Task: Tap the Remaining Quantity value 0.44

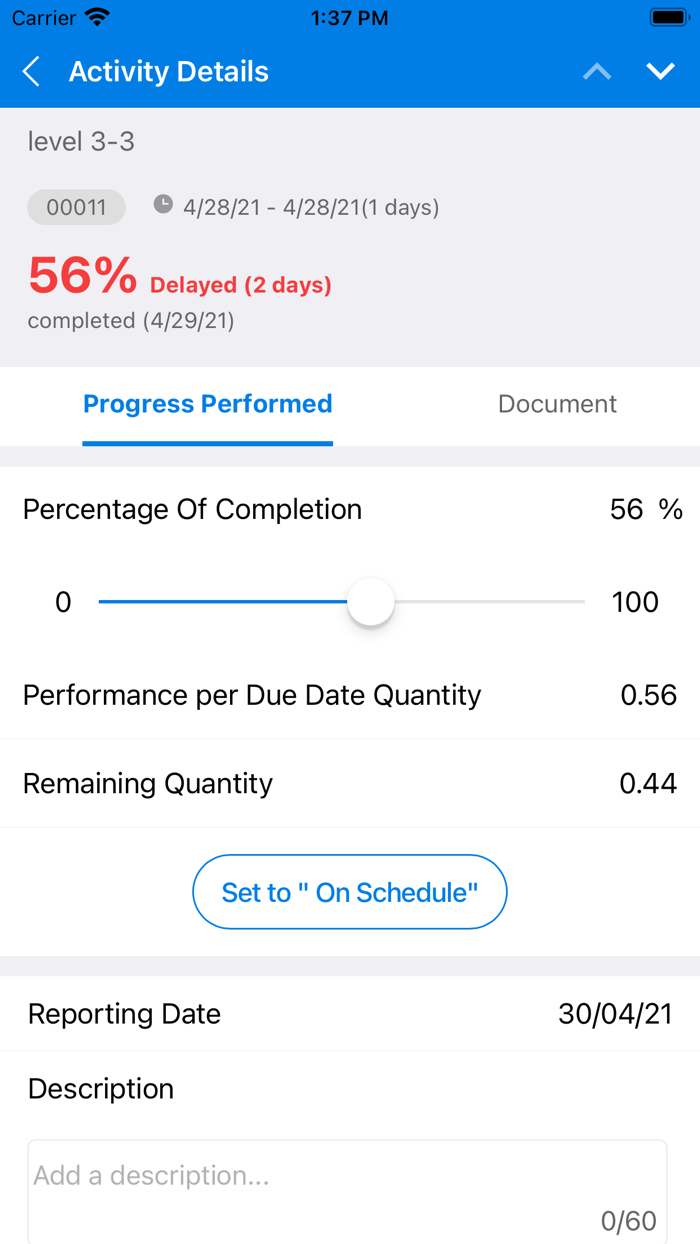Action: click(x=648, y=783)
